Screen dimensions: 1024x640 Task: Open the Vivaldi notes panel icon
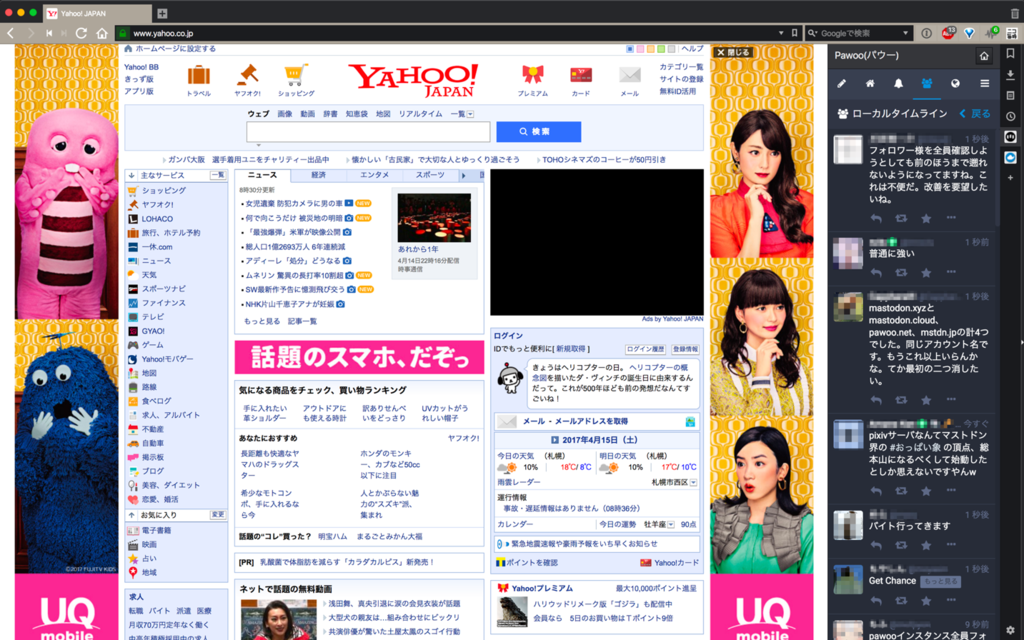coord(1010,95)
